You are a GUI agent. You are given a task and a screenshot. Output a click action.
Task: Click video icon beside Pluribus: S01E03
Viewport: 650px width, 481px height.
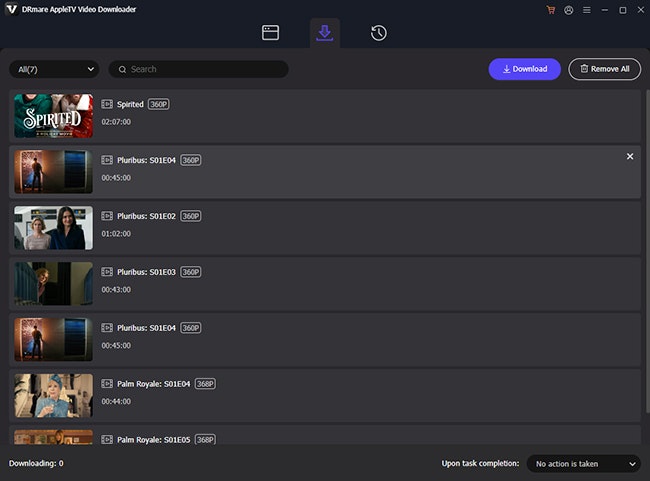tap(107, 272)
